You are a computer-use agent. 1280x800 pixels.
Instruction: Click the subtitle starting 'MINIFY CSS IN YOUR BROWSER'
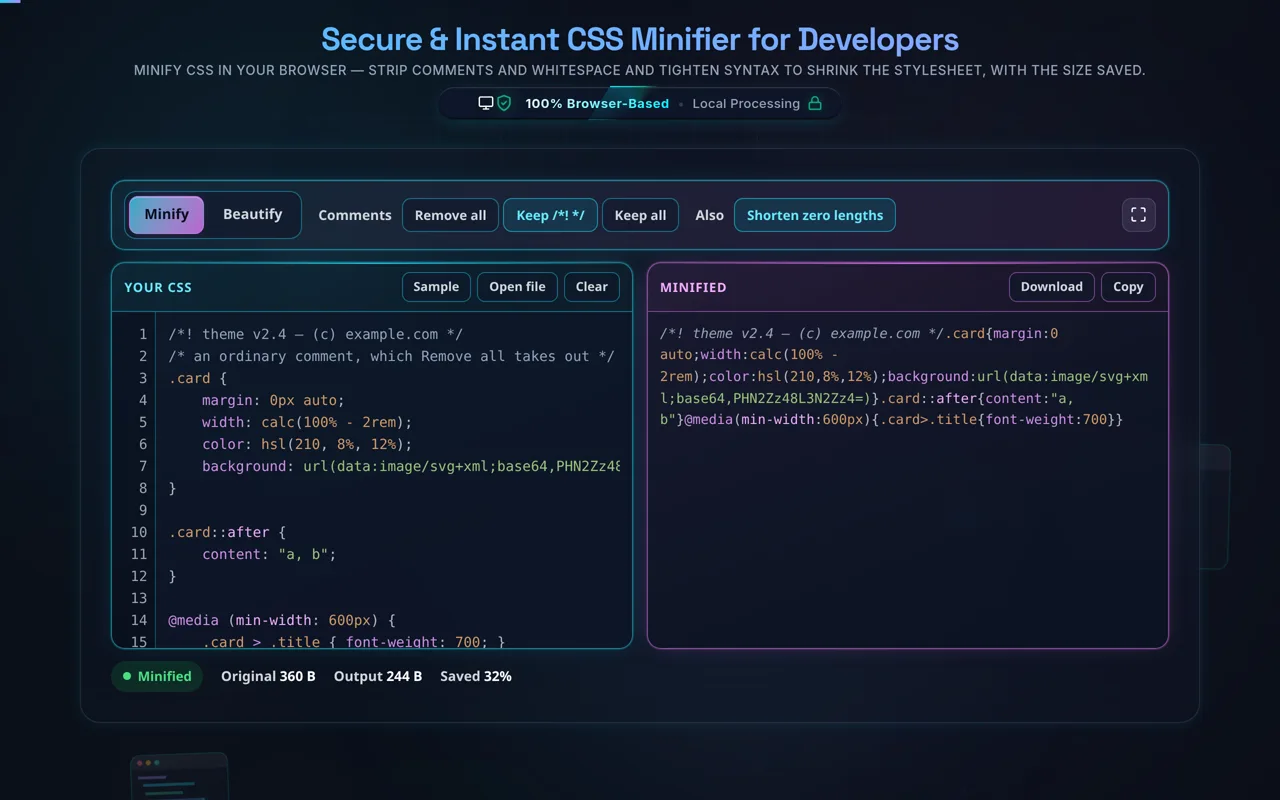[640, 71]
